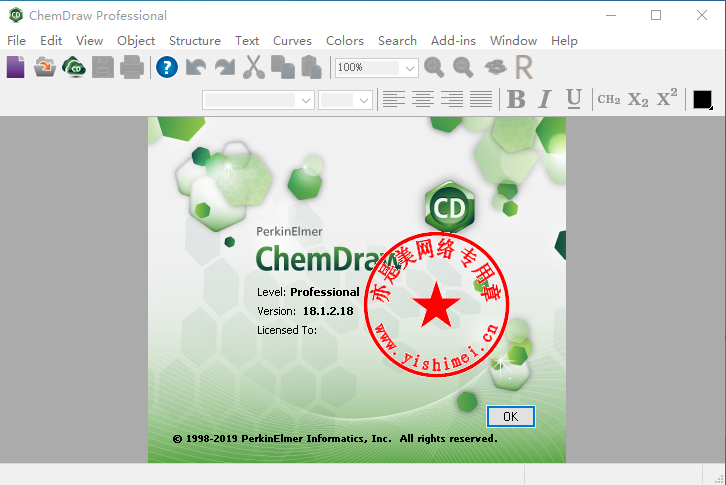Toggle superscript X2 formatting
The height and width of the screenshot is (485, 726).
pos(667,97)
